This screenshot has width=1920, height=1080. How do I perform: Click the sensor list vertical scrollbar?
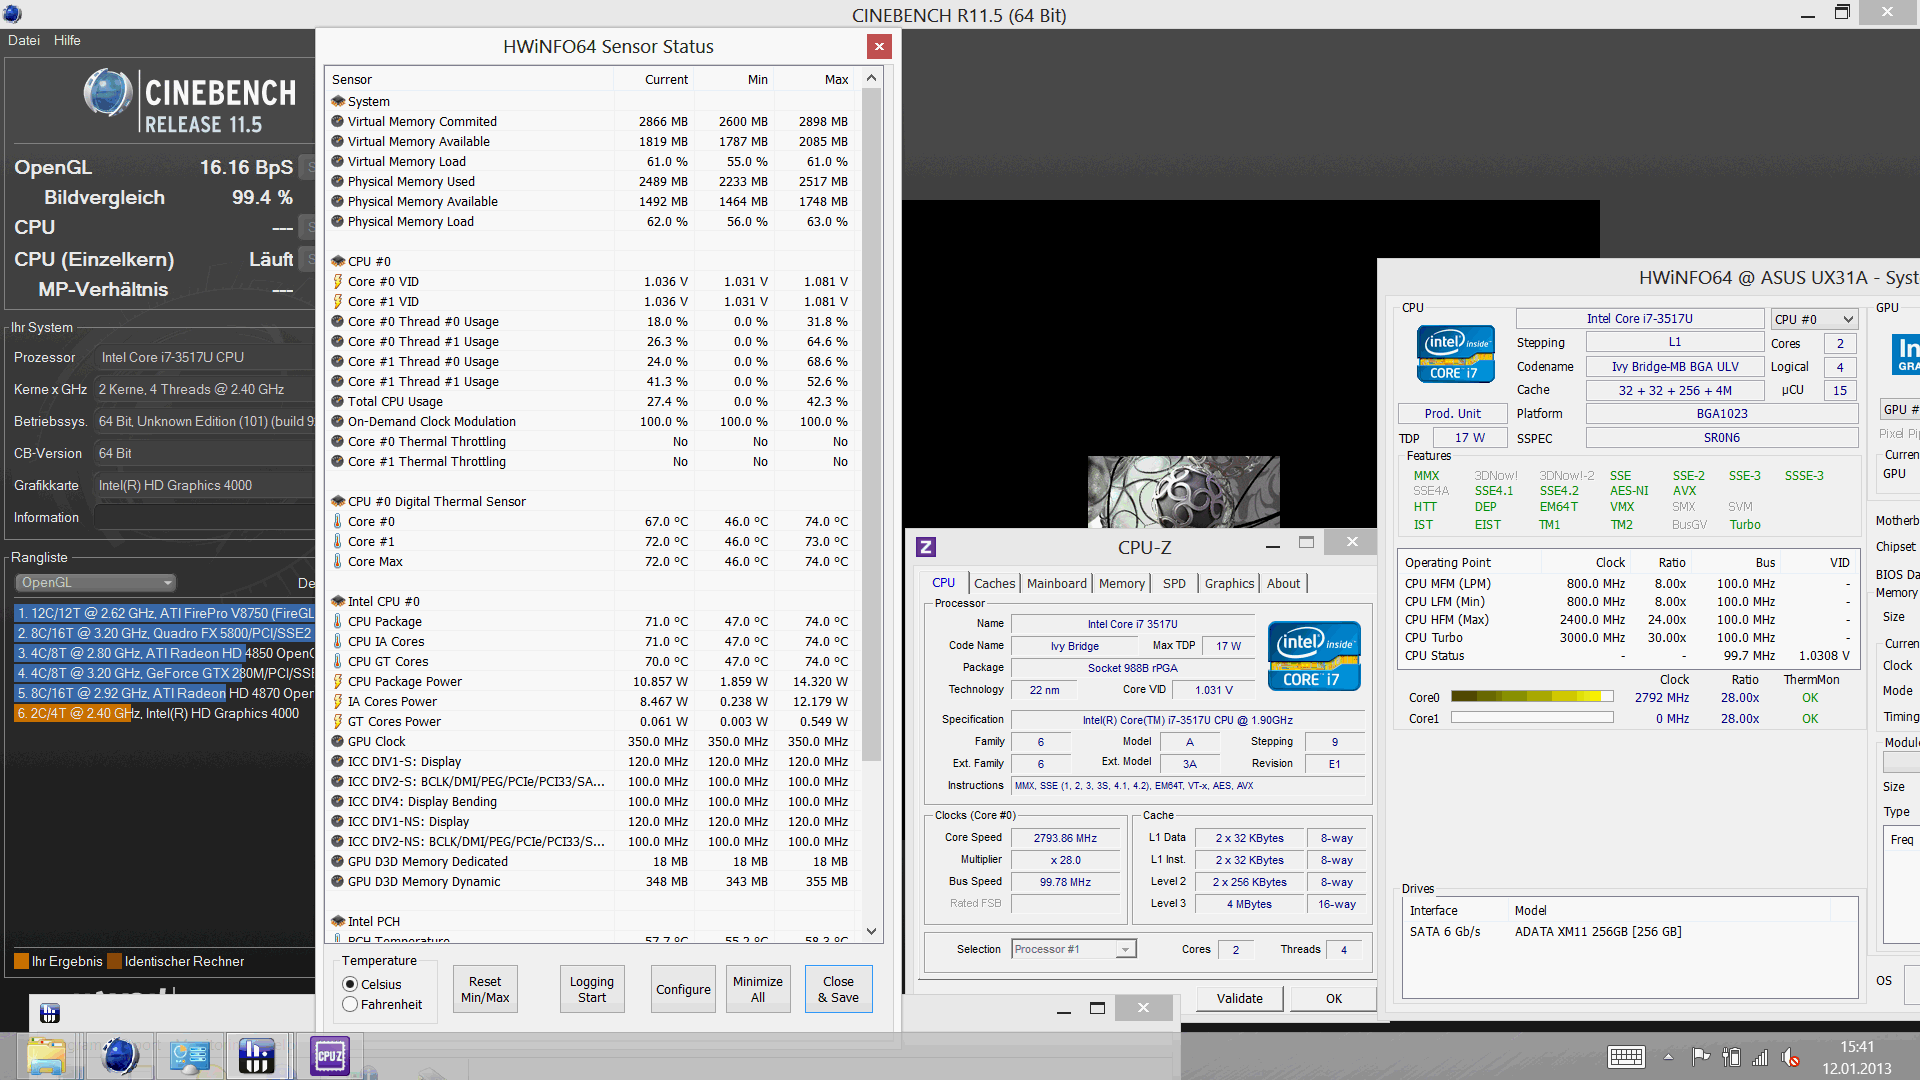tap(871, 420)
